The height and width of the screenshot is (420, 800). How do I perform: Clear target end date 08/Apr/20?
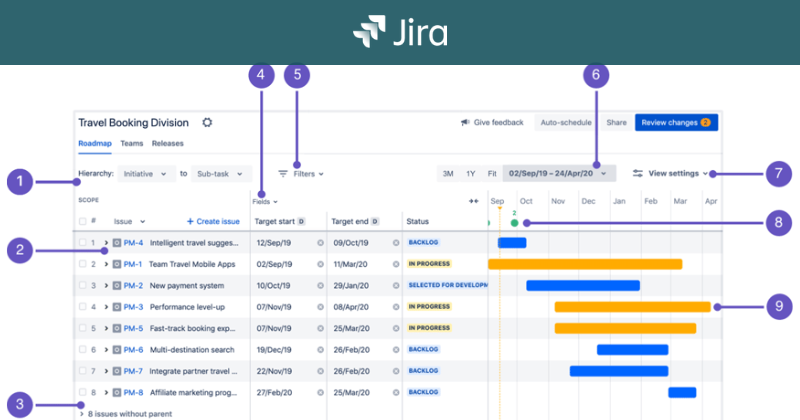396,307
